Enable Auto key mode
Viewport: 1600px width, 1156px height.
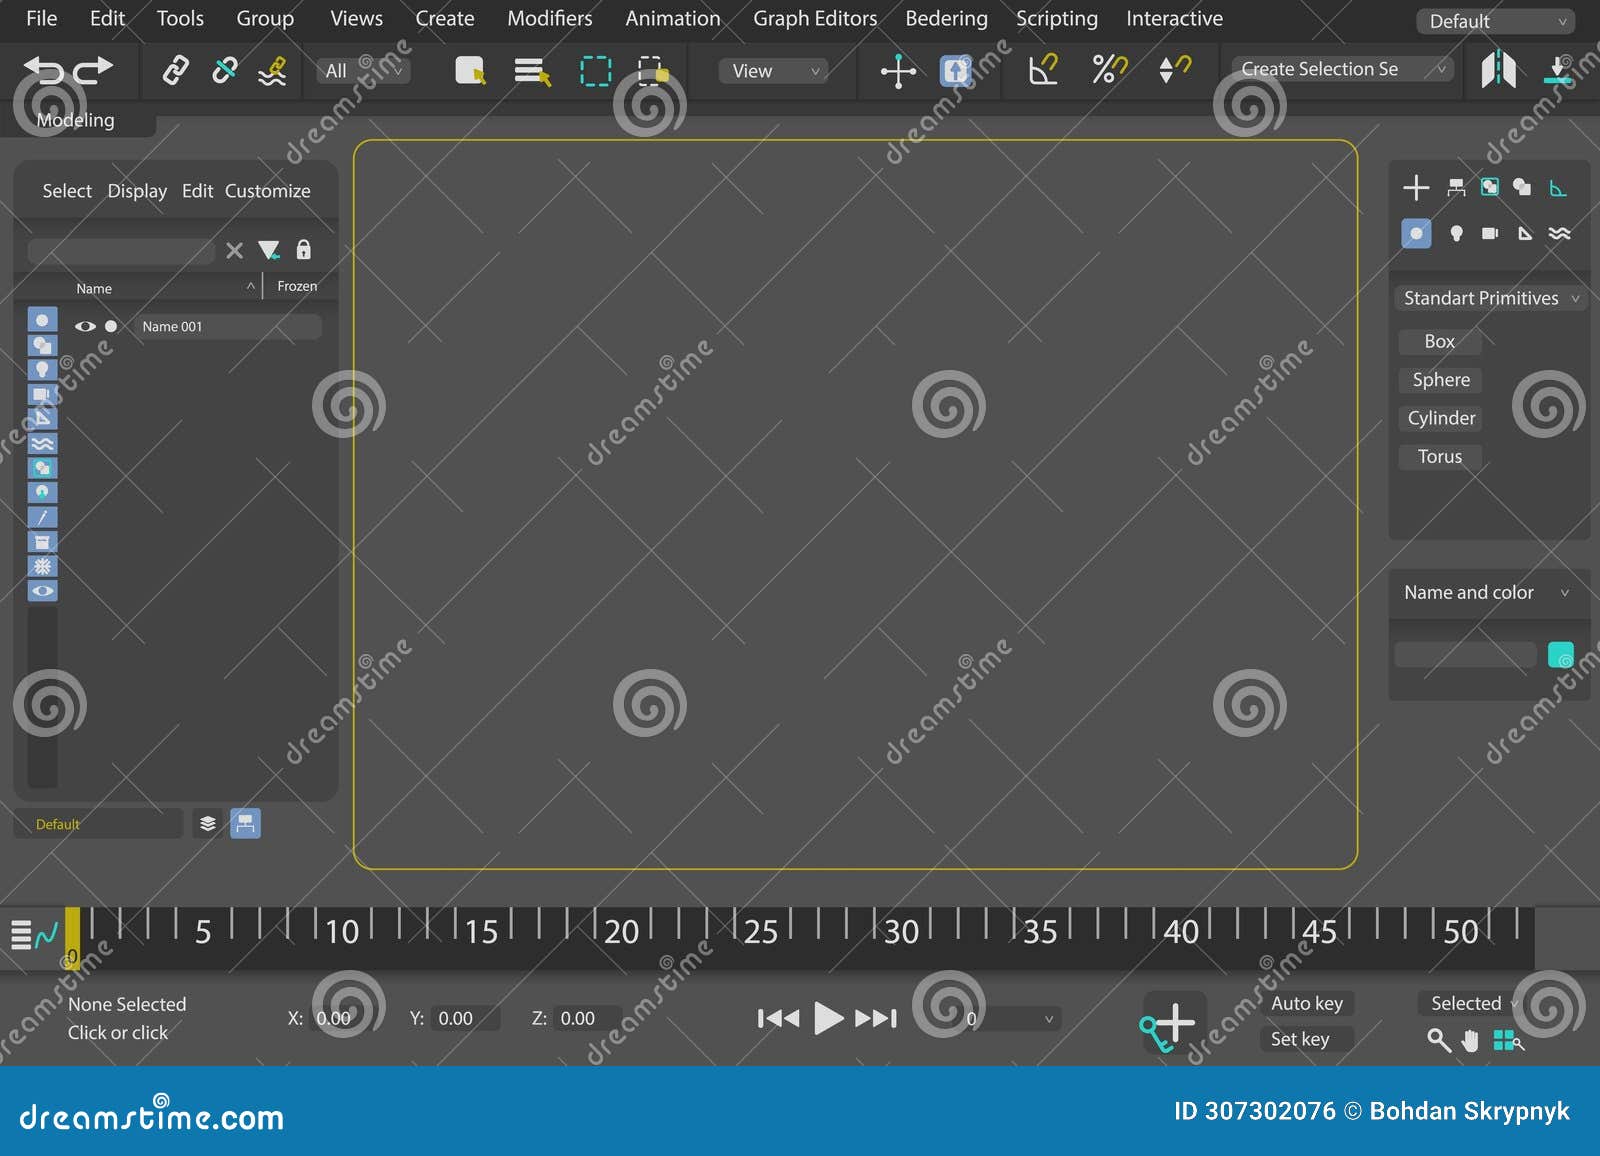1307,1003
